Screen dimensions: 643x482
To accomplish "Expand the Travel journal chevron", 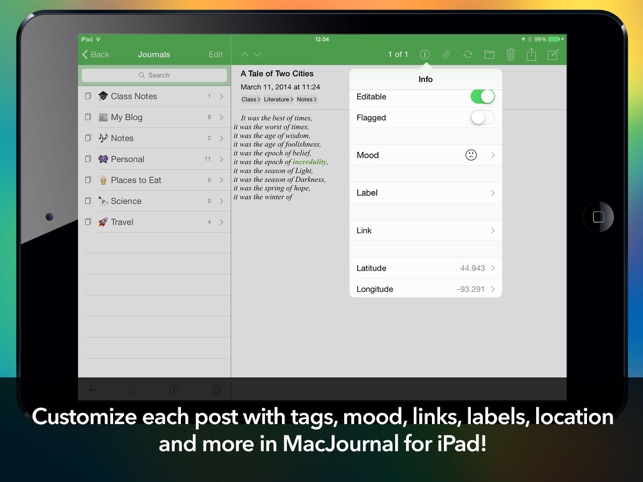I will (x=221, y=222).
